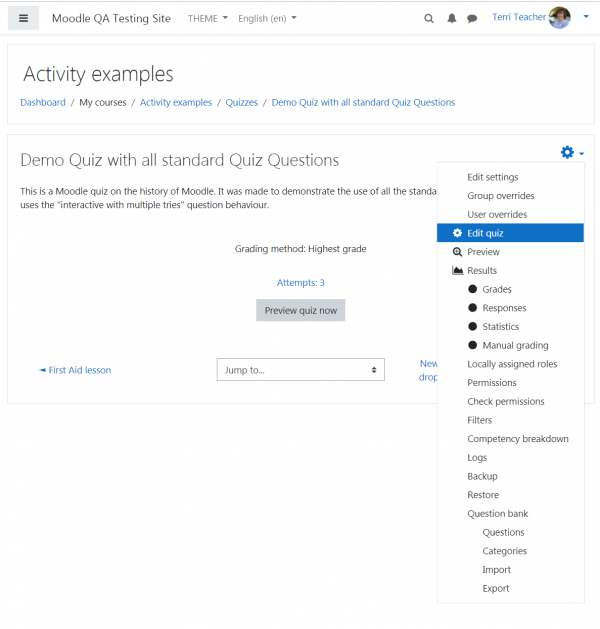
Task: Open Manual grading entry
Action: [x=515, y=345]
